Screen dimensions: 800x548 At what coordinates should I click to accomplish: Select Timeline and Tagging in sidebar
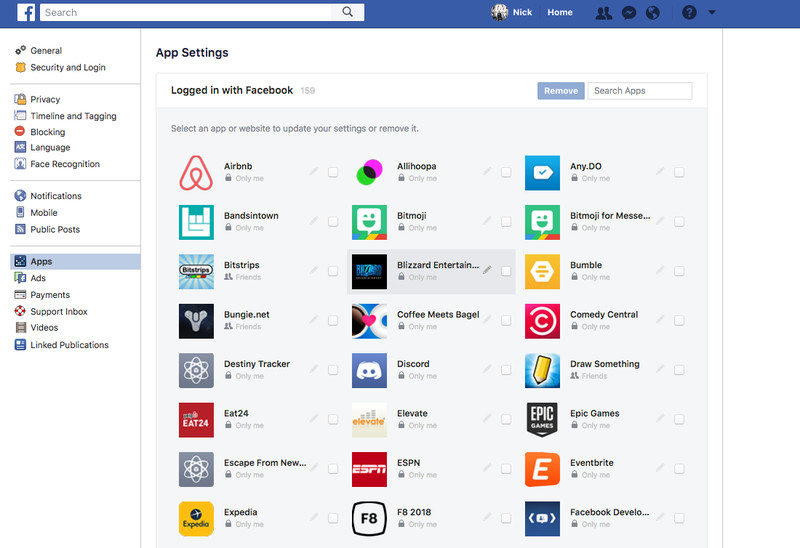point(73,116)
